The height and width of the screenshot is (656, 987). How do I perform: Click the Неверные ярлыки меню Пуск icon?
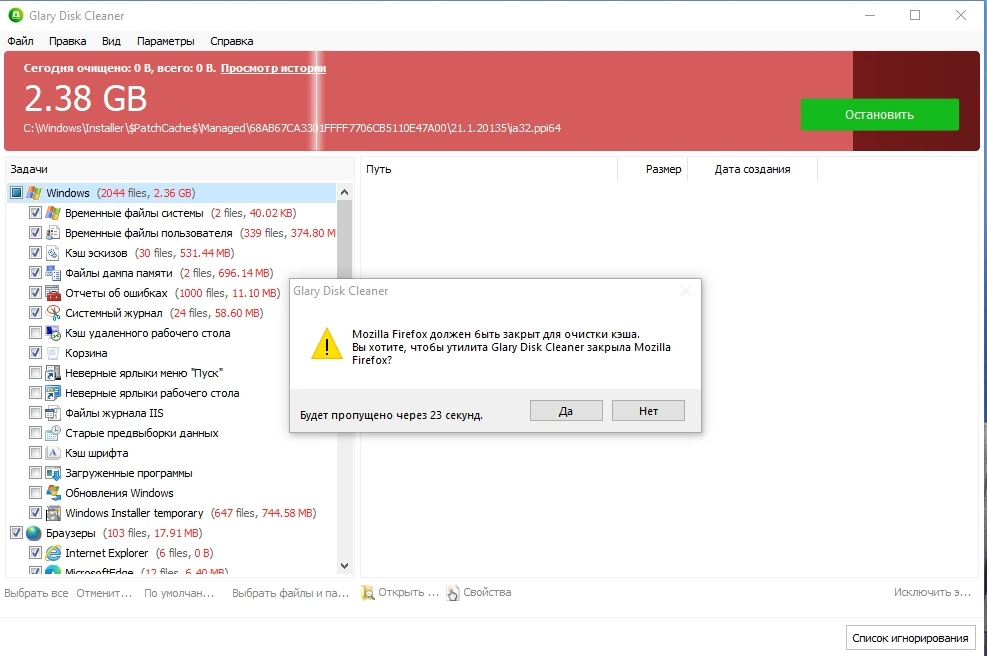[x=54, y=373]
